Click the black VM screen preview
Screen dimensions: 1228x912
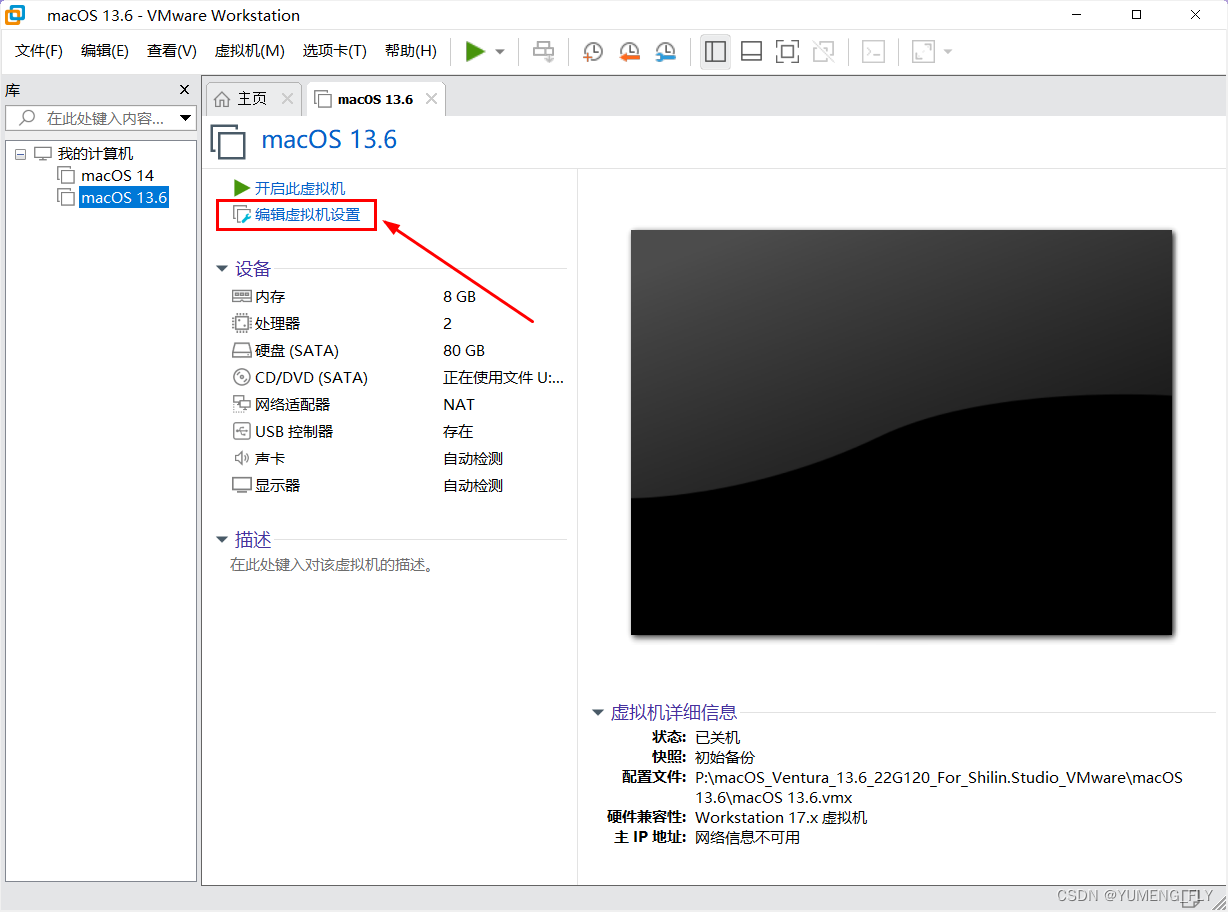point(901,432)
